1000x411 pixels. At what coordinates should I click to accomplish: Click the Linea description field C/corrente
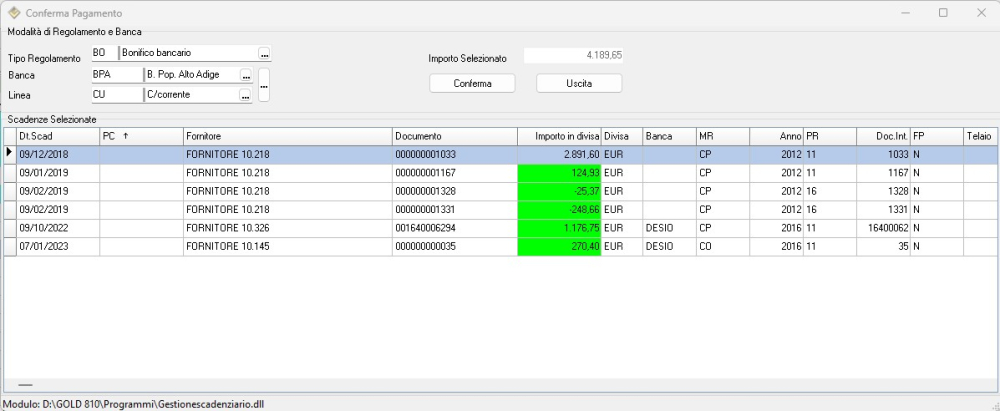tap(190, 95)
